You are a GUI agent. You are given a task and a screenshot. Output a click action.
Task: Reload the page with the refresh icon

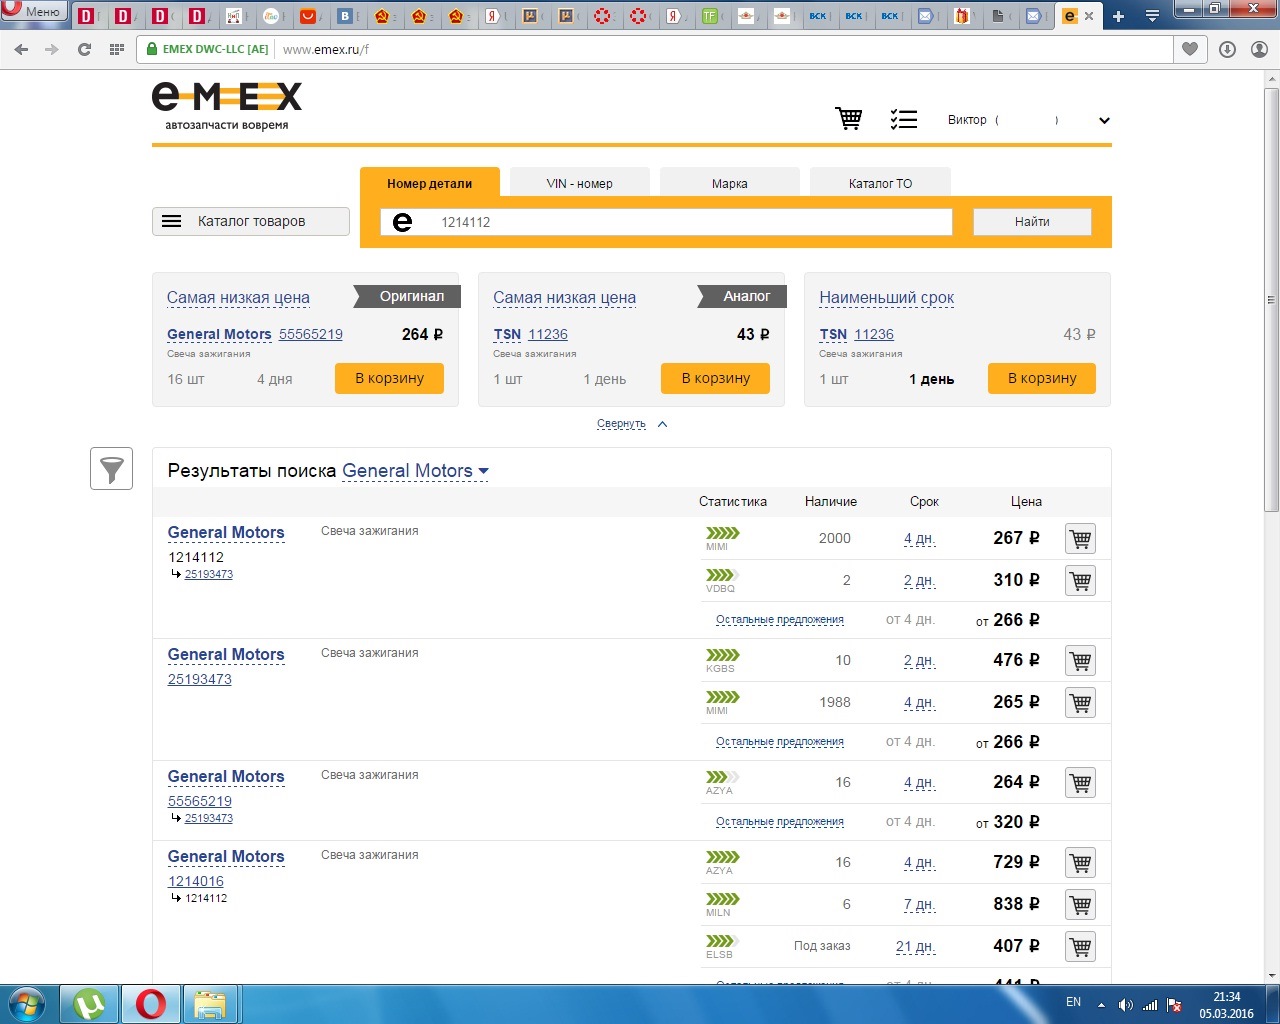click(84, 49)
